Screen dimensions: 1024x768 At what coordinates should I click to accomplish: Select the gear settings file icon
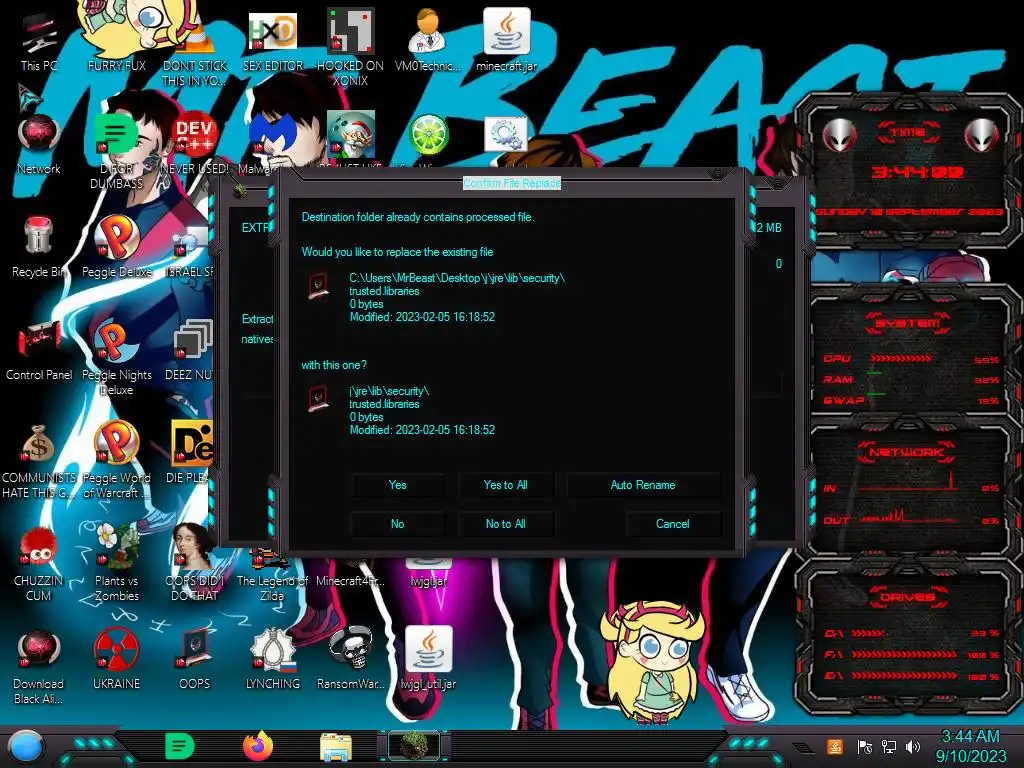coord(505,135)
